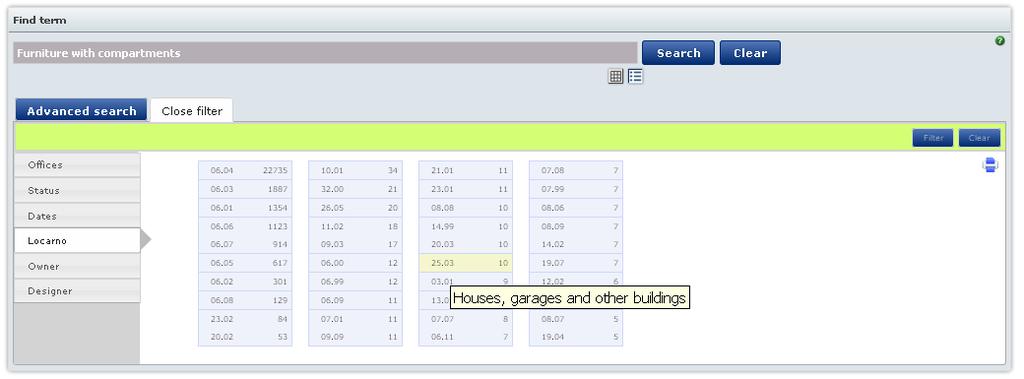Select the Status filter category

[77, 190]
